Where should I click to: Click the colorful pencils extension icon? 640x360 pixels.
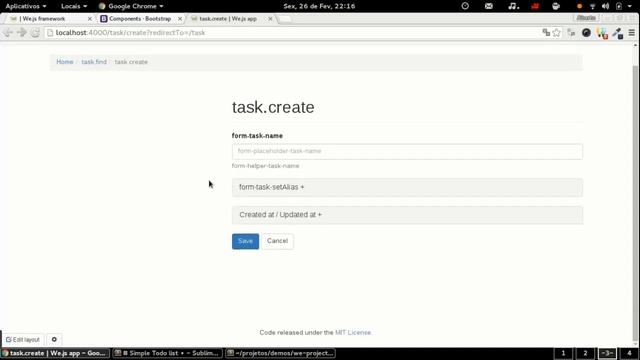[602, 33]
